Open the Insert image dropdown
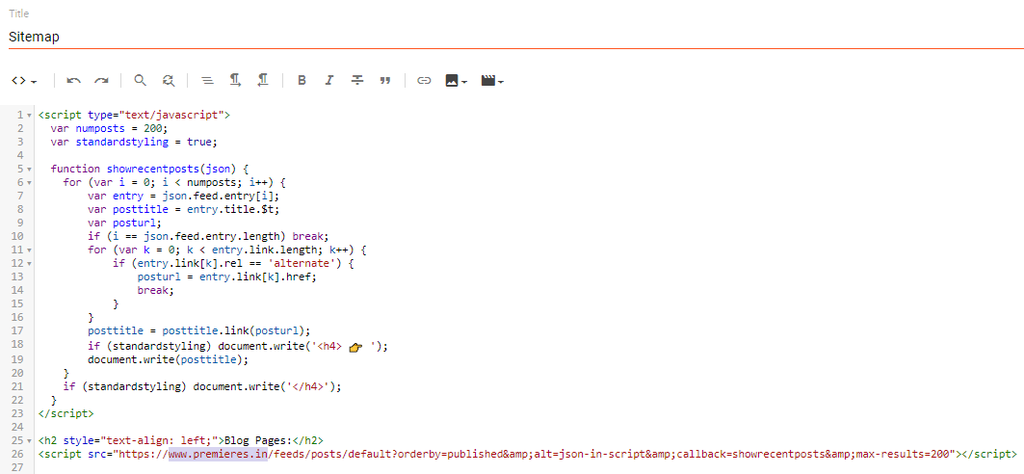Viewport: 1024px width, 474px height. [456, 81]
